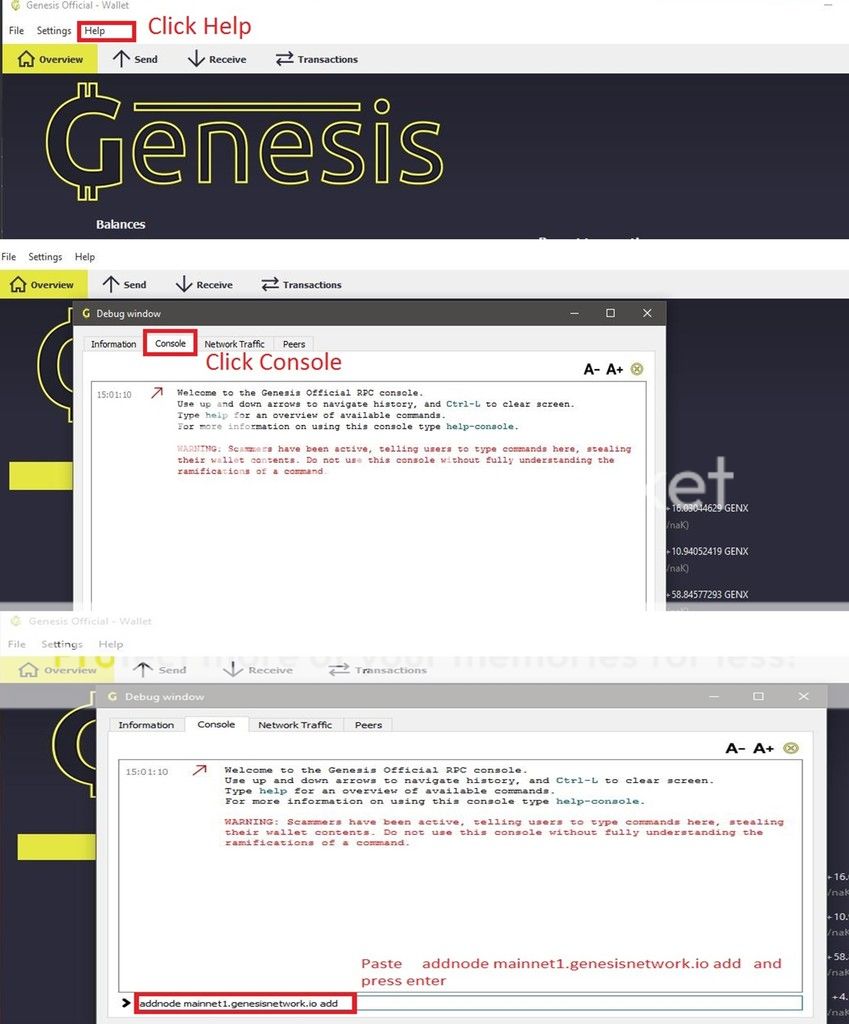Decrease font size A- in 'Click Console' Debug window
This screenshot has width=849, height=1024.
click(x=592, y=370)
